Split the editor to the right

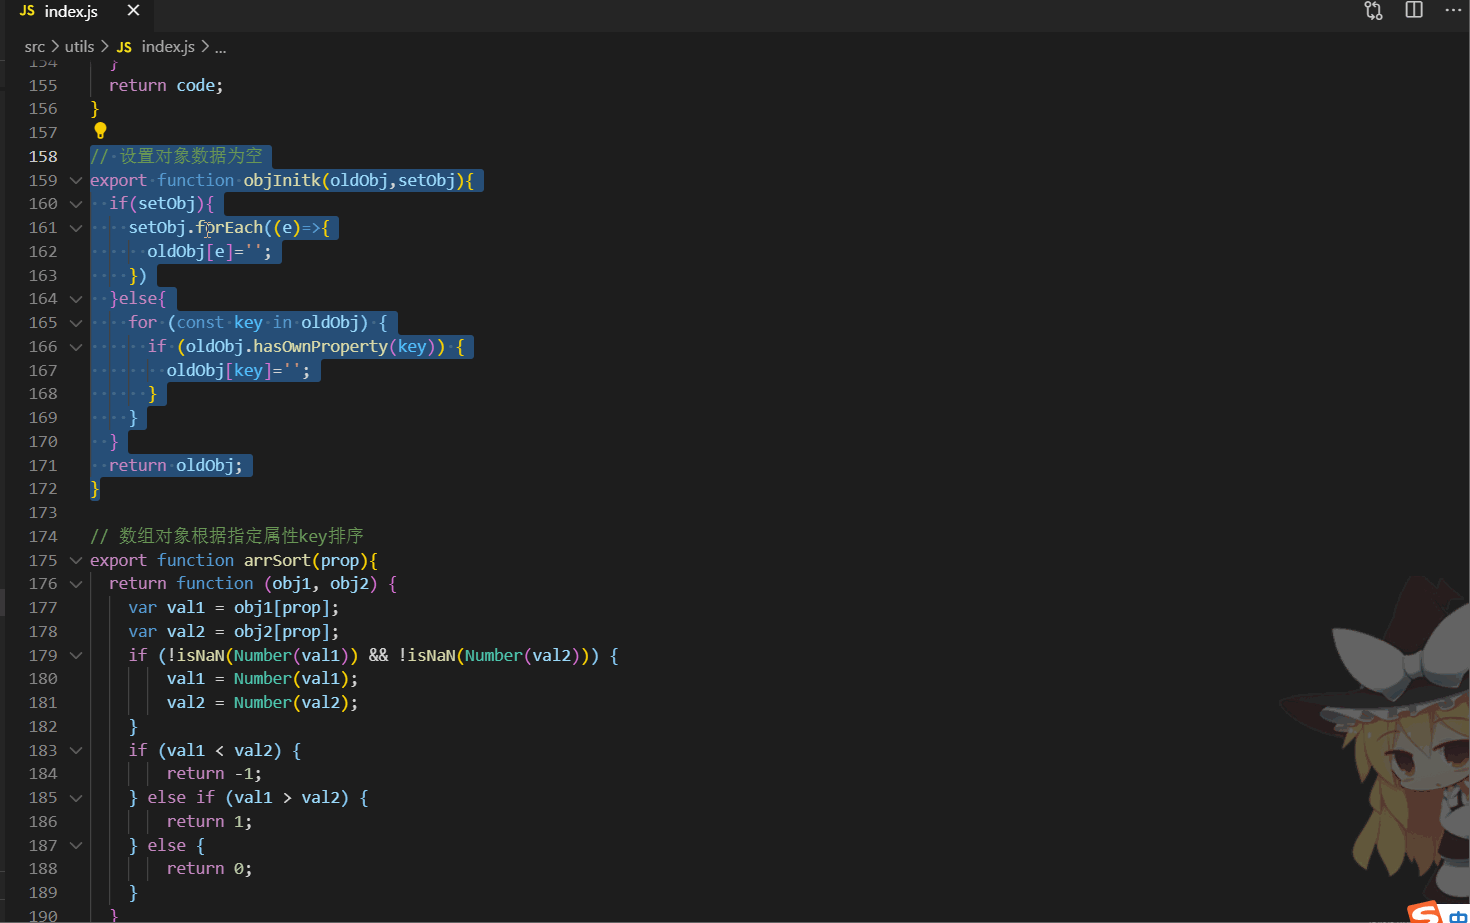point(1414,10)
